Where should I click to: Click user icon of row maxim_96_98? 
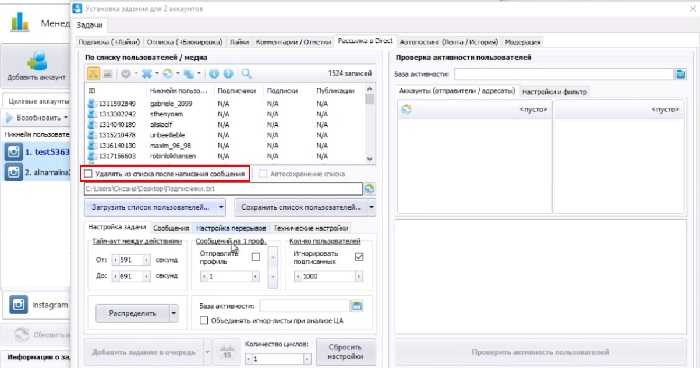(x=92, y=146)
